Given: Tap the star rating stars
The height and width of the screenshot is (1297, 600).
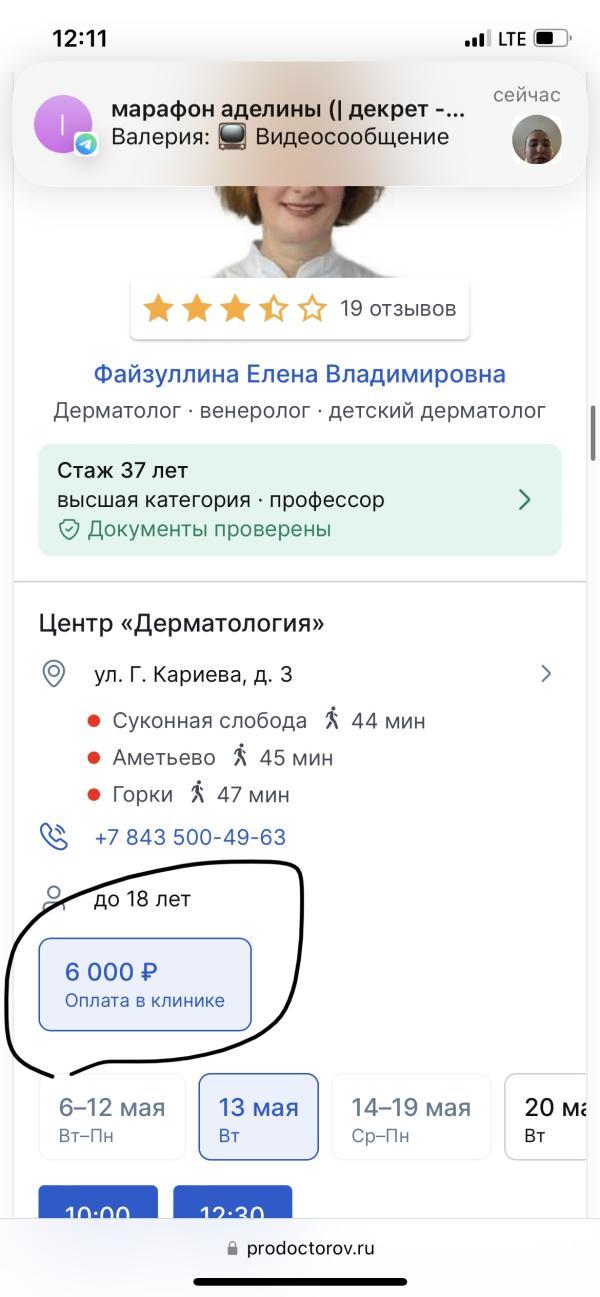Looking at the screenshot, I should tap(235, 308).
